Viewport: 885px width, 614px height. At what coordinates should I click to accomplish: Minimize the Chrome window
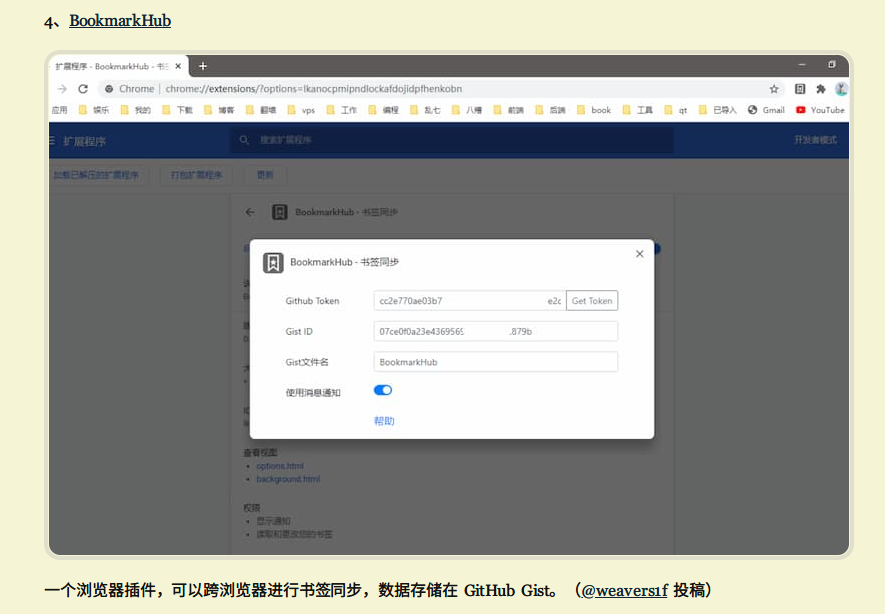tap(801, 65)
